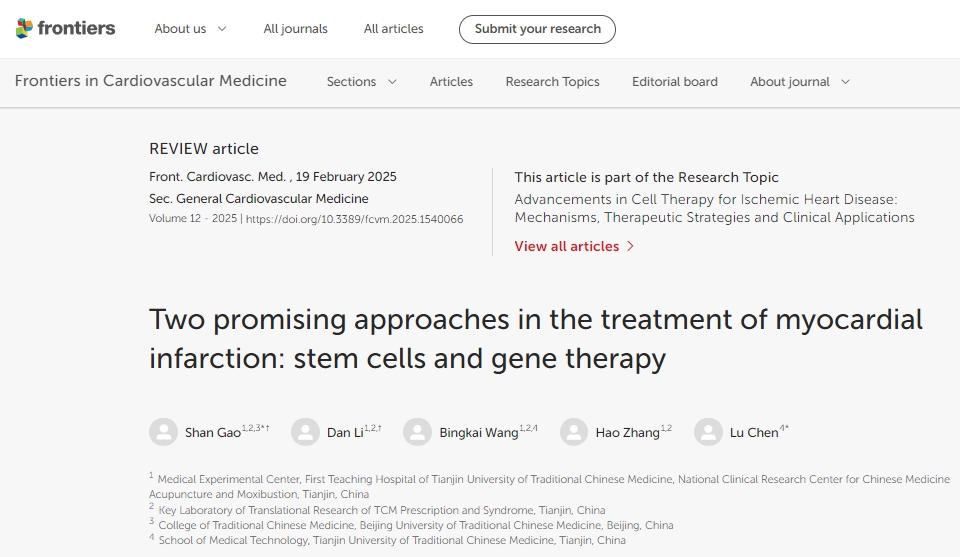This screenshot has height=557, width=960.
Task: Click the Frontiers in Cardiovascular Medicine title
Action: point(150,81)
